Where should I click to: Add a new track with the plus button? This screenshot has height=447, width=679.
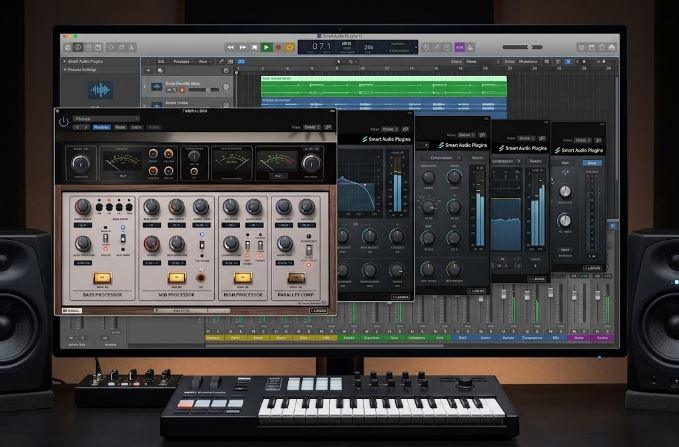coord(149,70)
